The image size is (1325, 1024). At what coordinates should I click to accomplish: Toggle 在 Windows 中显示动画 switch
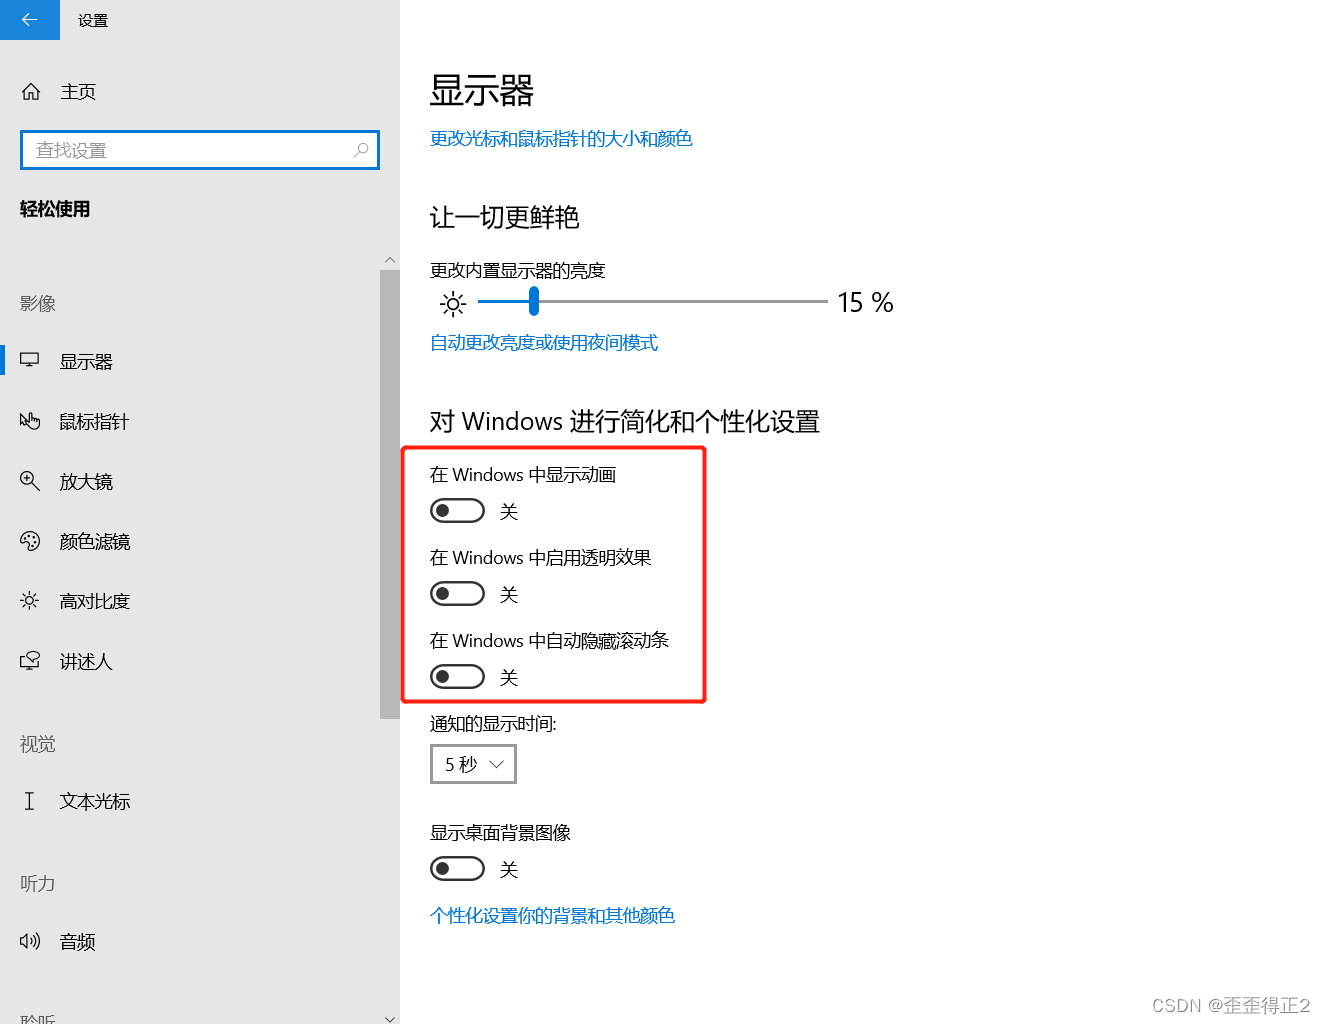tap(457, 511)
